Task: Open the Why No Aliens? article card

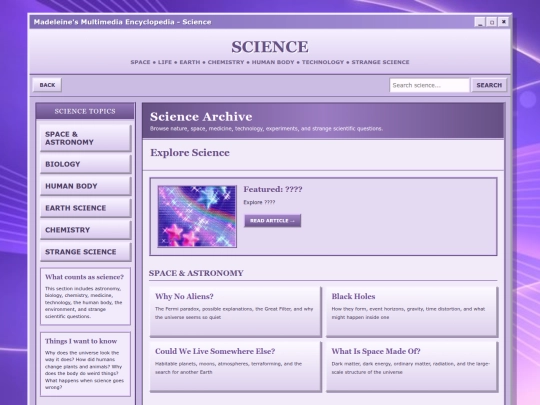Action: pyautogui.click(x=236, y=312)
